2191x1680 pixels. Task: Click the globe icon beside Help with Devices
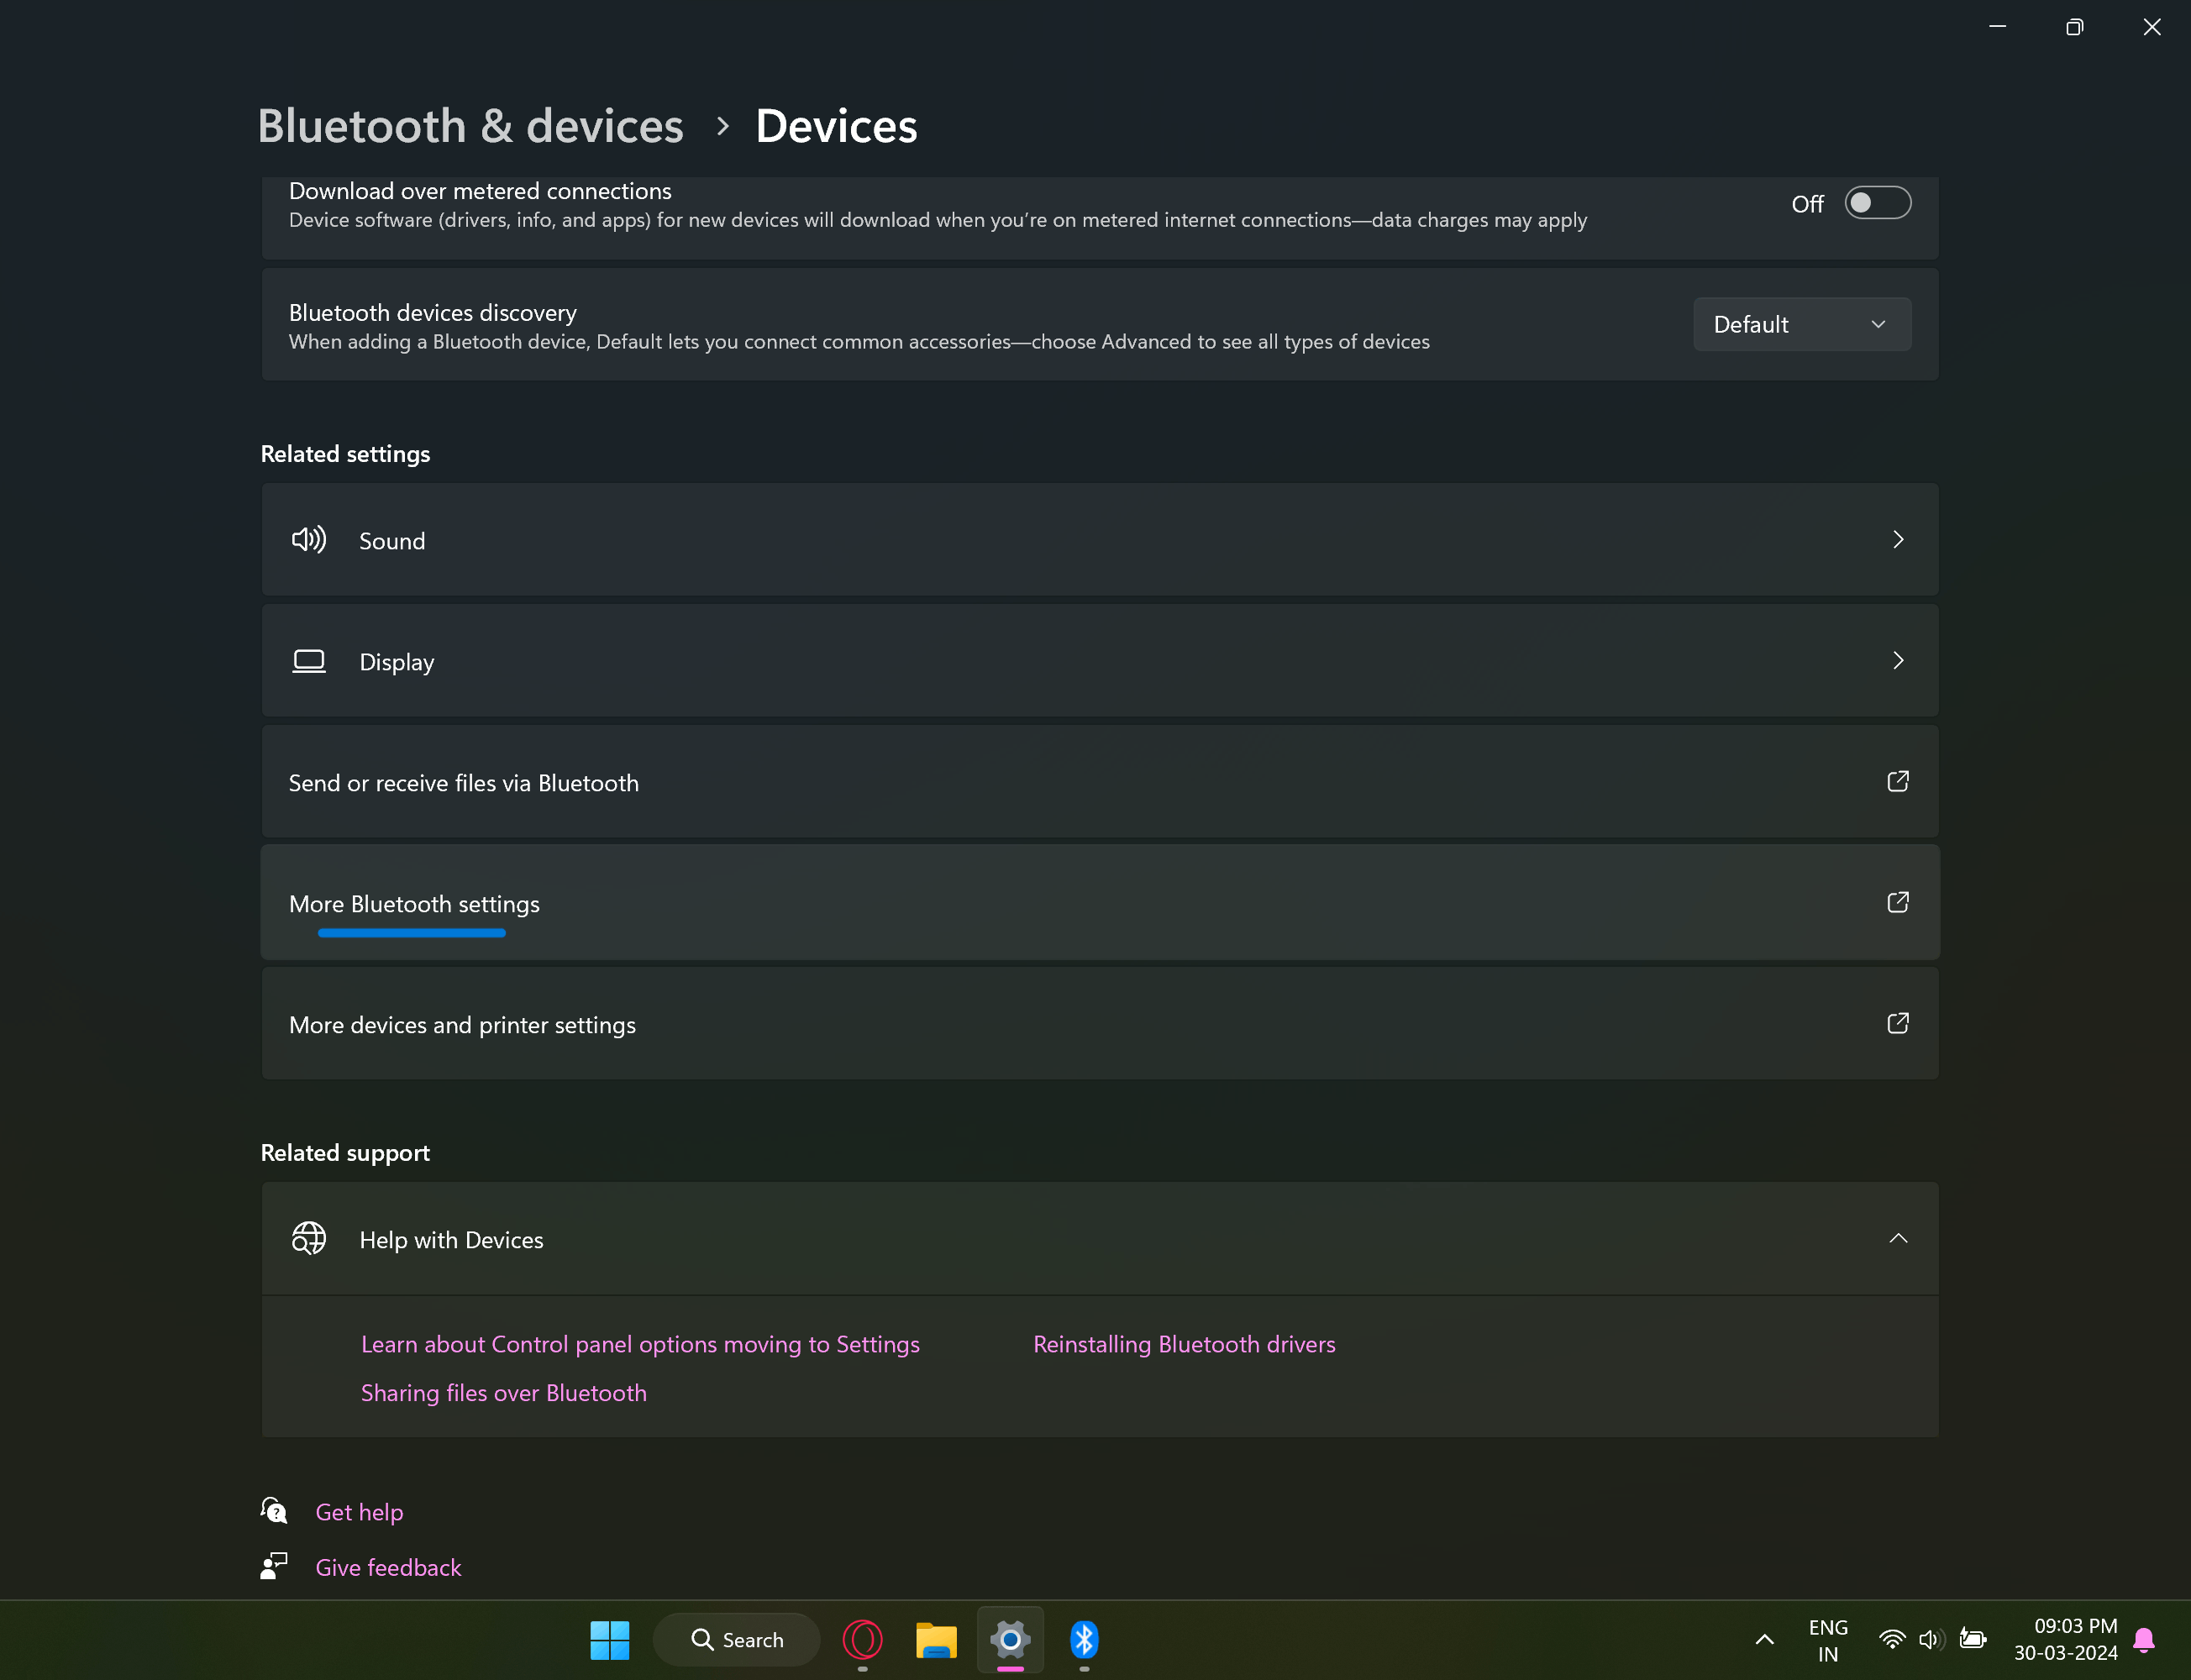pyautogui.click(x=308, y=1238)
